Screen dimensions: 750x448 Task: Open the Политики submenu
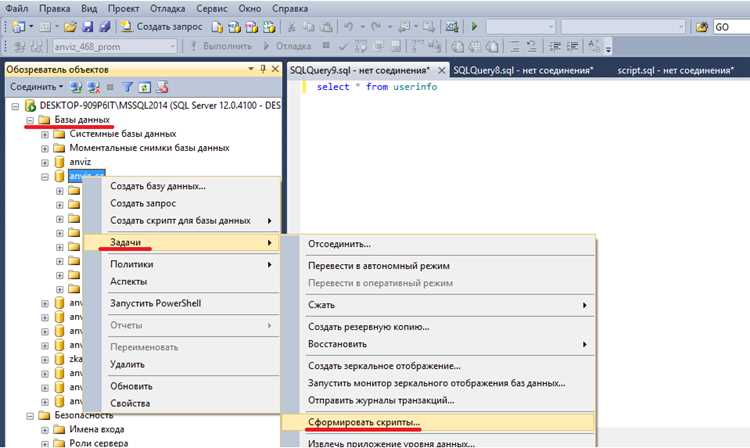[182, 264]
